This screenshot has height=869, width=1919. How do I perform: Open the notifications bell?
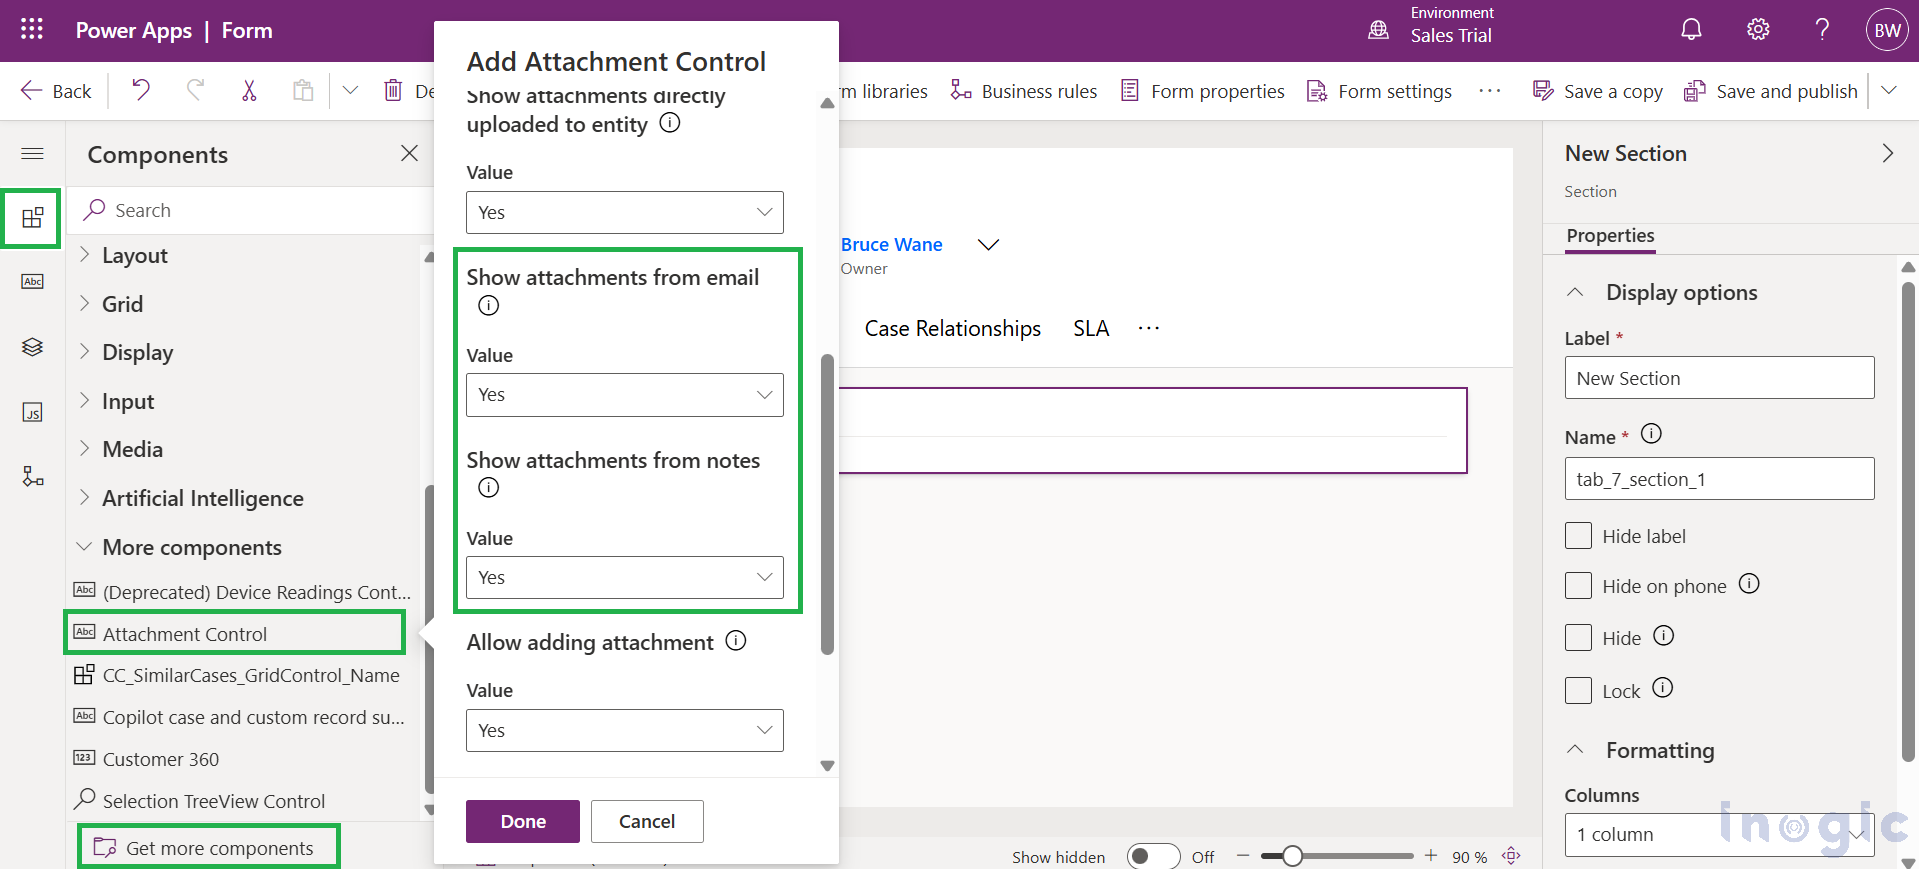[1691, 30]
